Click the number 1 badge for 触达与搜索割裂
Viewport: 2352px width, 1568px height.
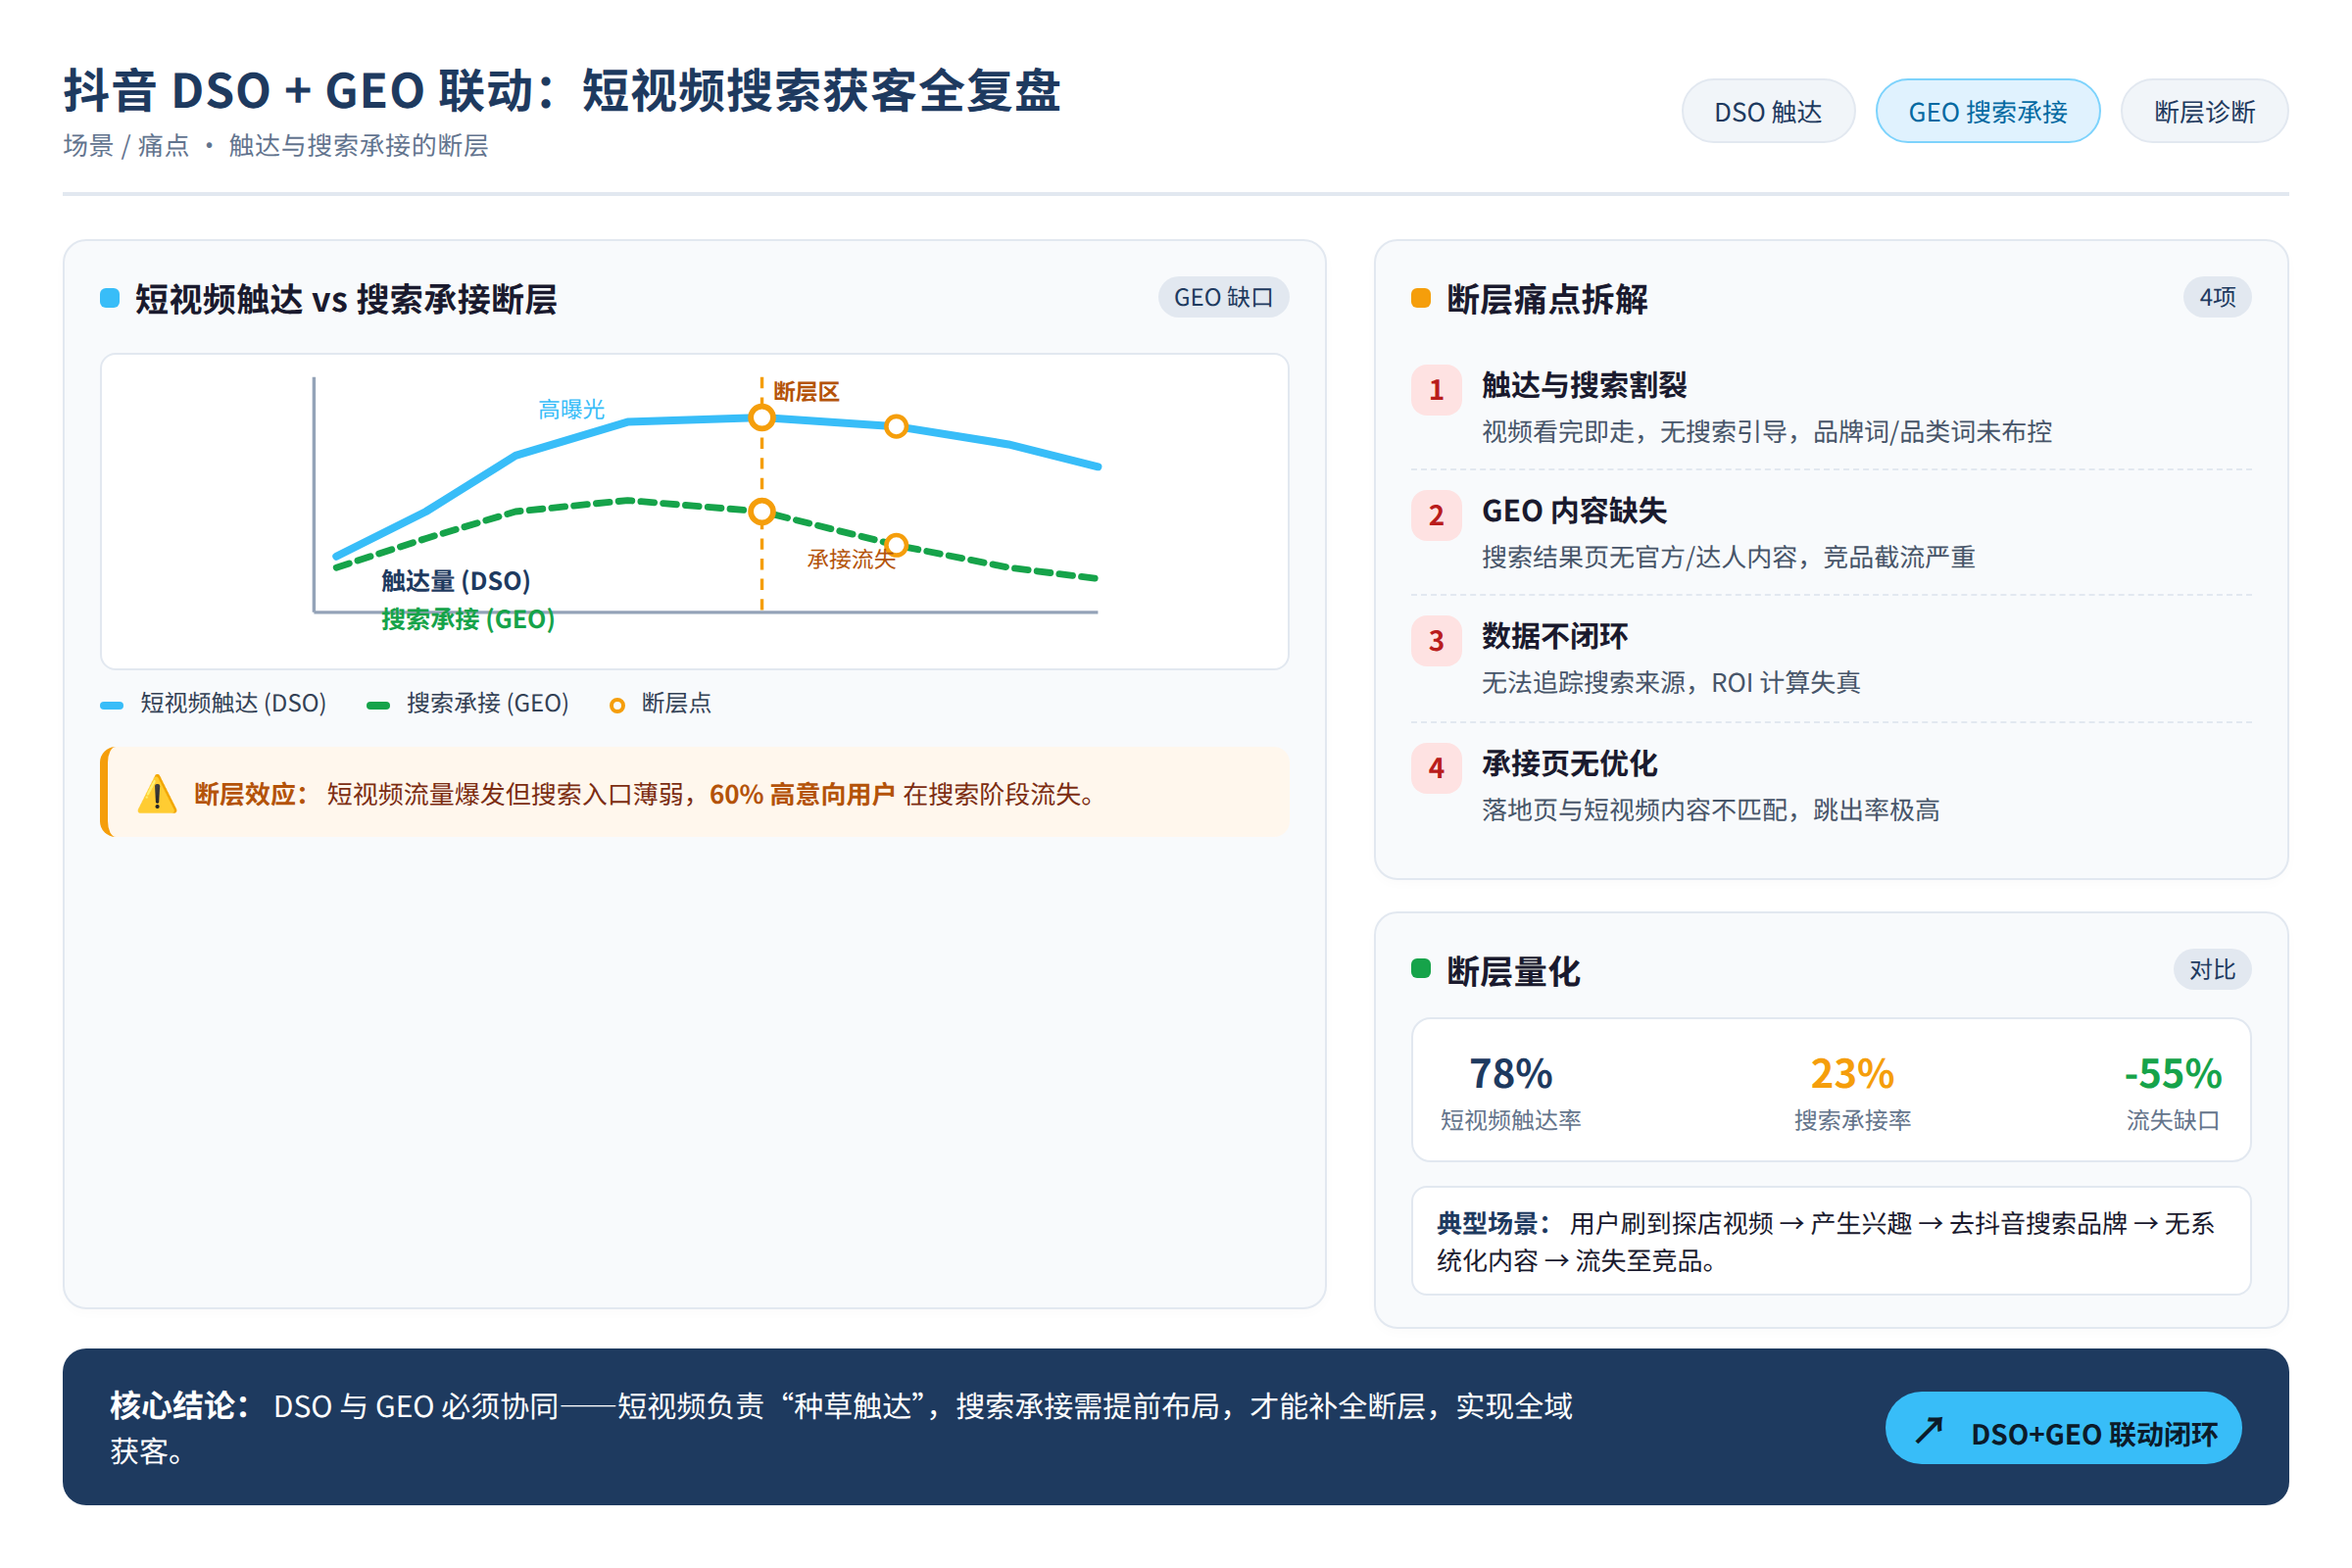pyautogui.click(x=1436, y=389)
